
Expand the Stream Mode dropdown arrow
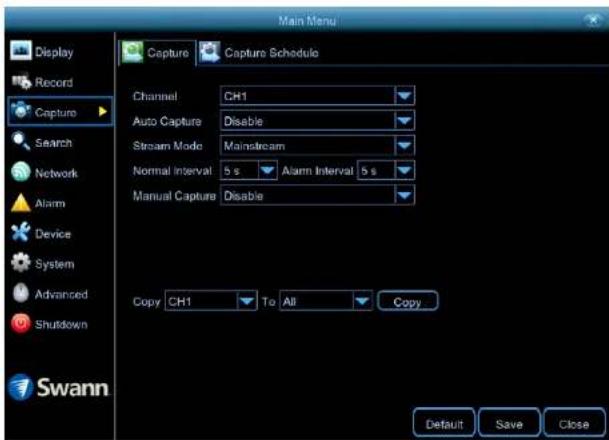404,146
